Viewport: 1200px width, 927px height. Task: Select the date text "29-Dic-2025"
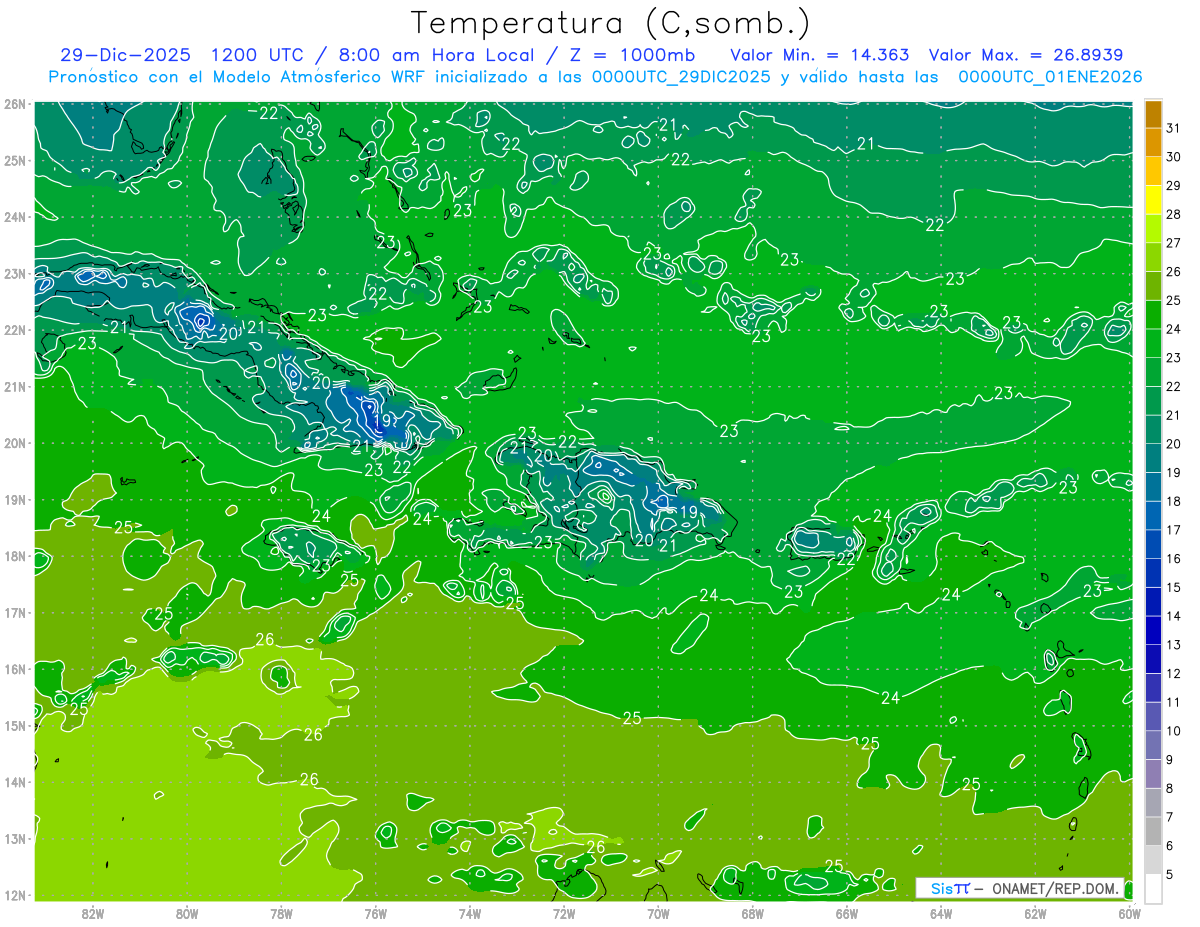click(124, 55)
